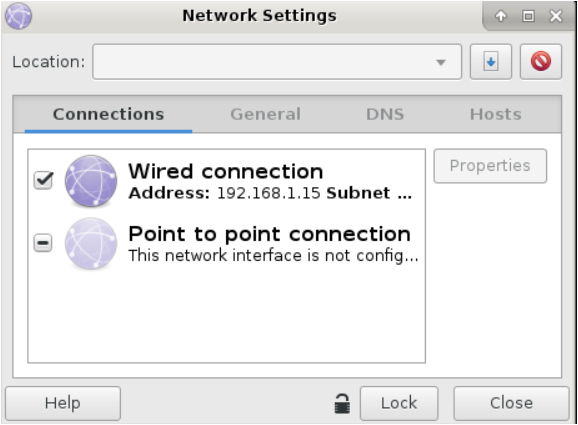Click inside the Location combo box field

pyautogui.click(x=277, y=62)
